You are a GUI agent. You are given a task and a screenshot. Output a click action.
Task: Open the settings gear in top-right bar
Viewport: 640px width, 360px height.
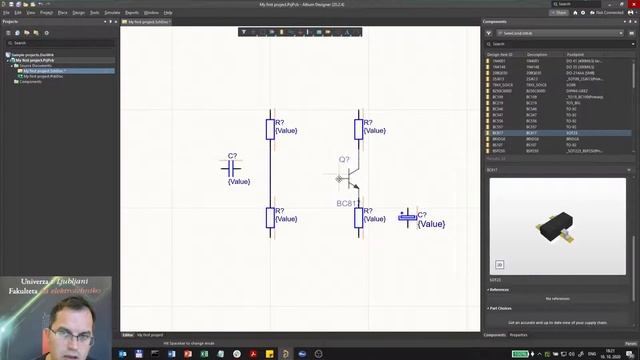(583, 13)
